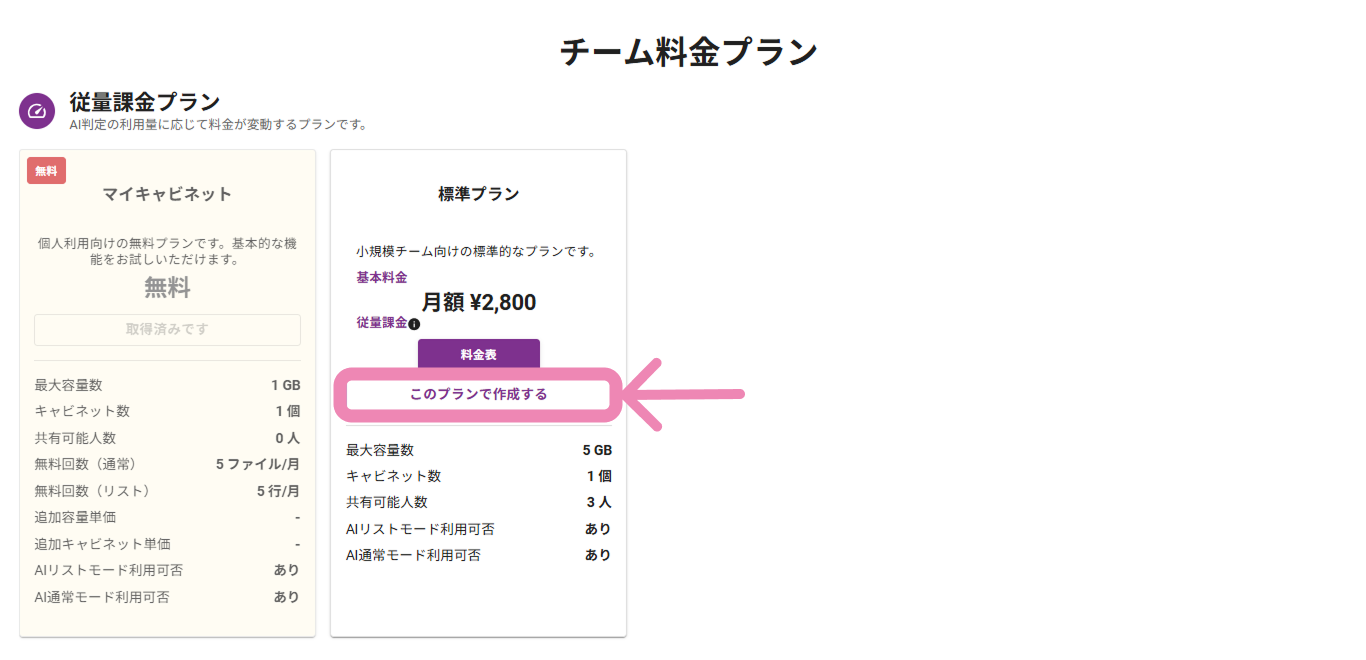Select the 標準プラン card title
This screenshot has width=1366, height=660.
[478, 194]
